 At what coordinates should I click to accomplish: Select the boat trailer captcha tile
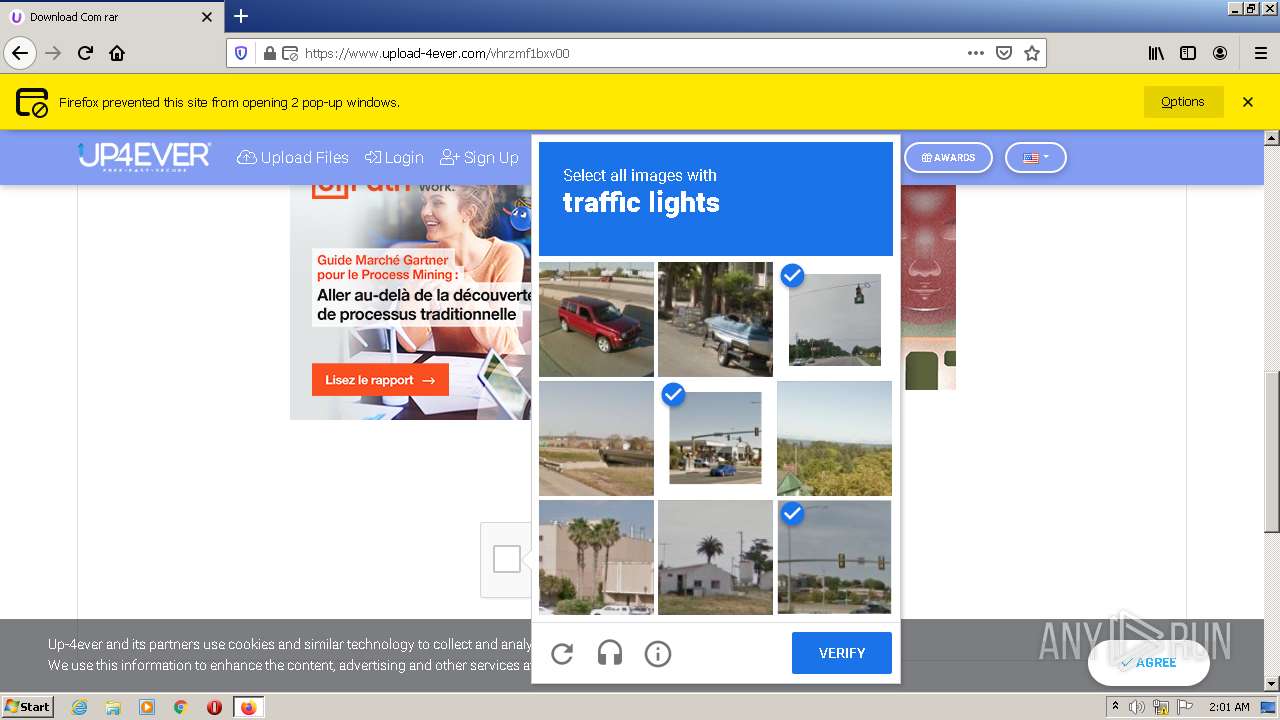(715, 319)
